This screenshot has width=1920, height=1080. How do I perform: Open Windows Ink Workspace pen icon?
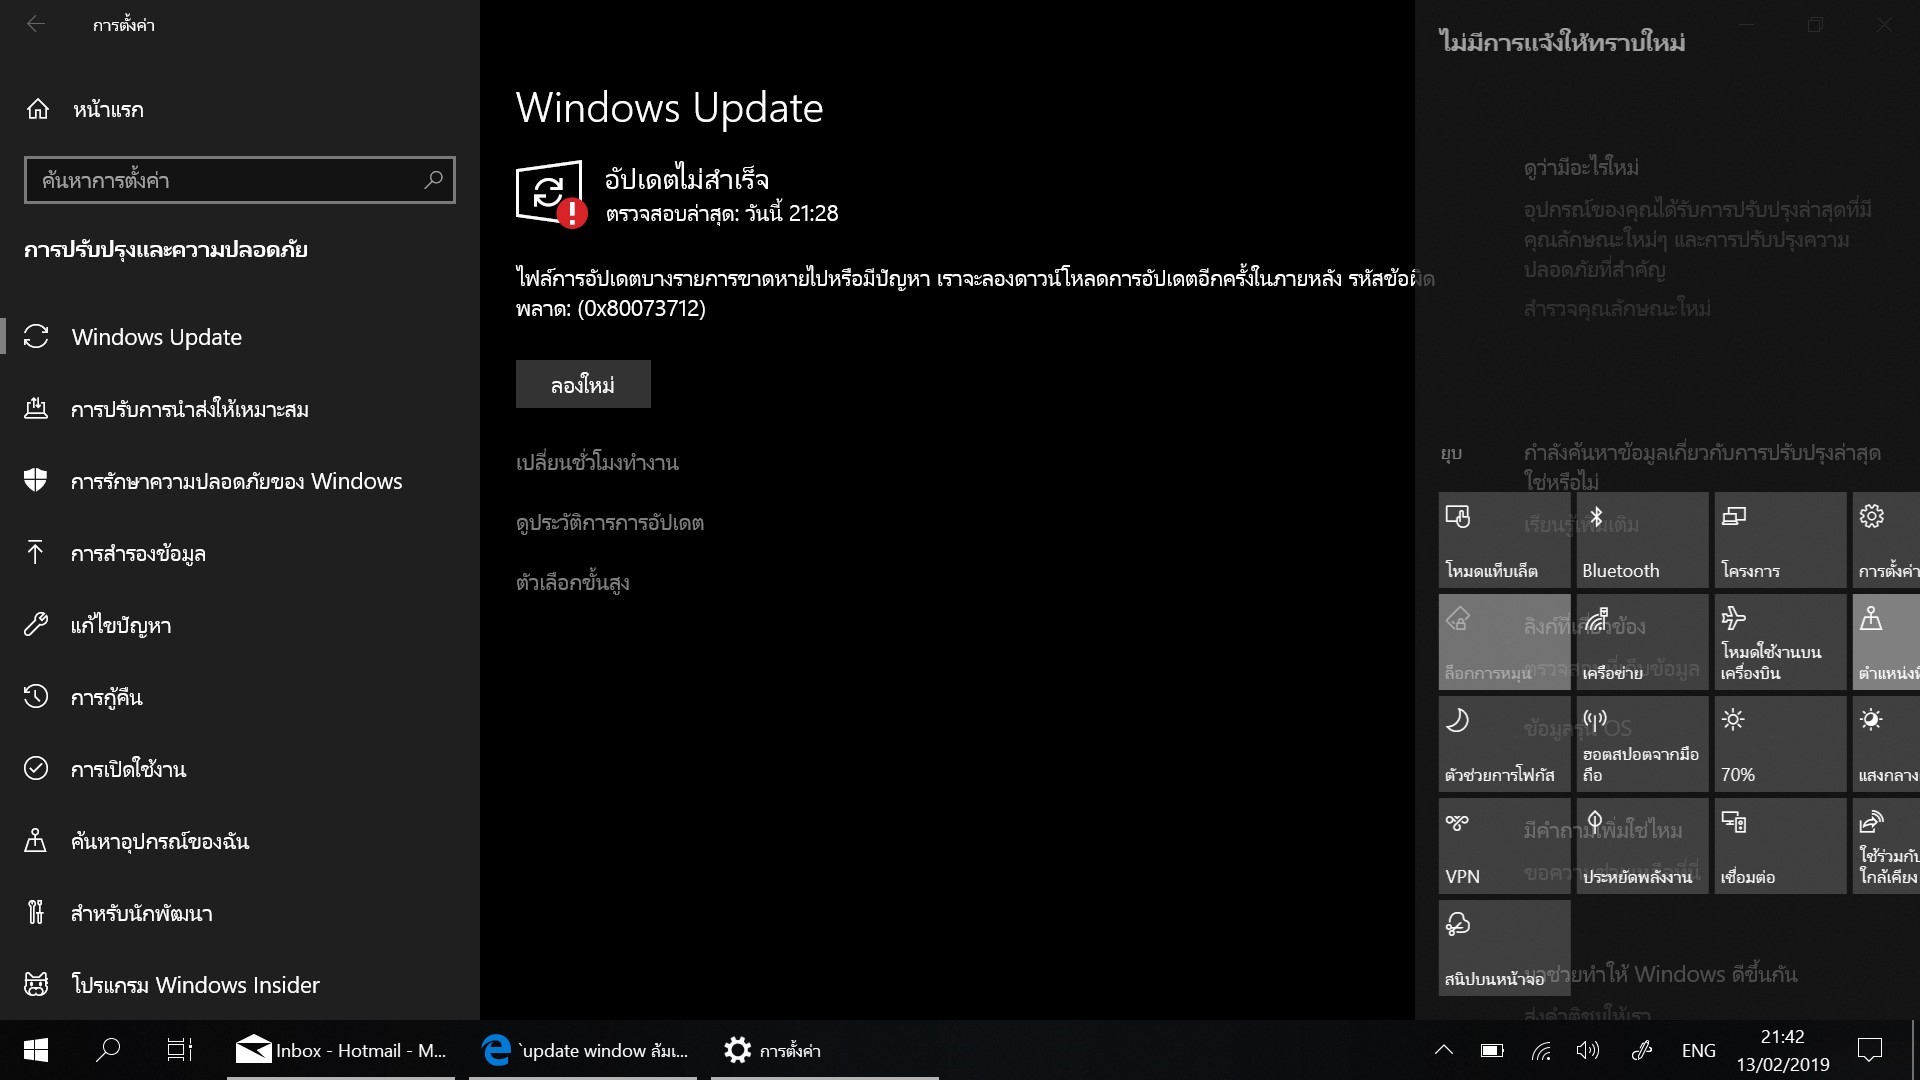point(1641,1050)
